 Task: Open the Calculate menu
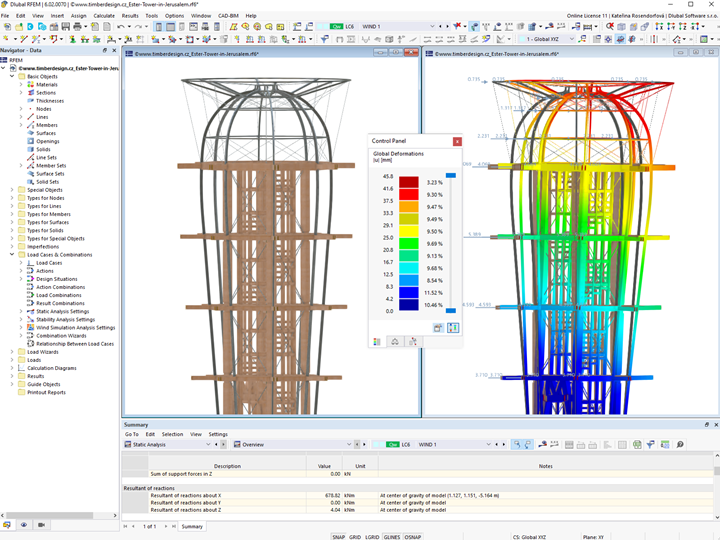pos(103,16)
